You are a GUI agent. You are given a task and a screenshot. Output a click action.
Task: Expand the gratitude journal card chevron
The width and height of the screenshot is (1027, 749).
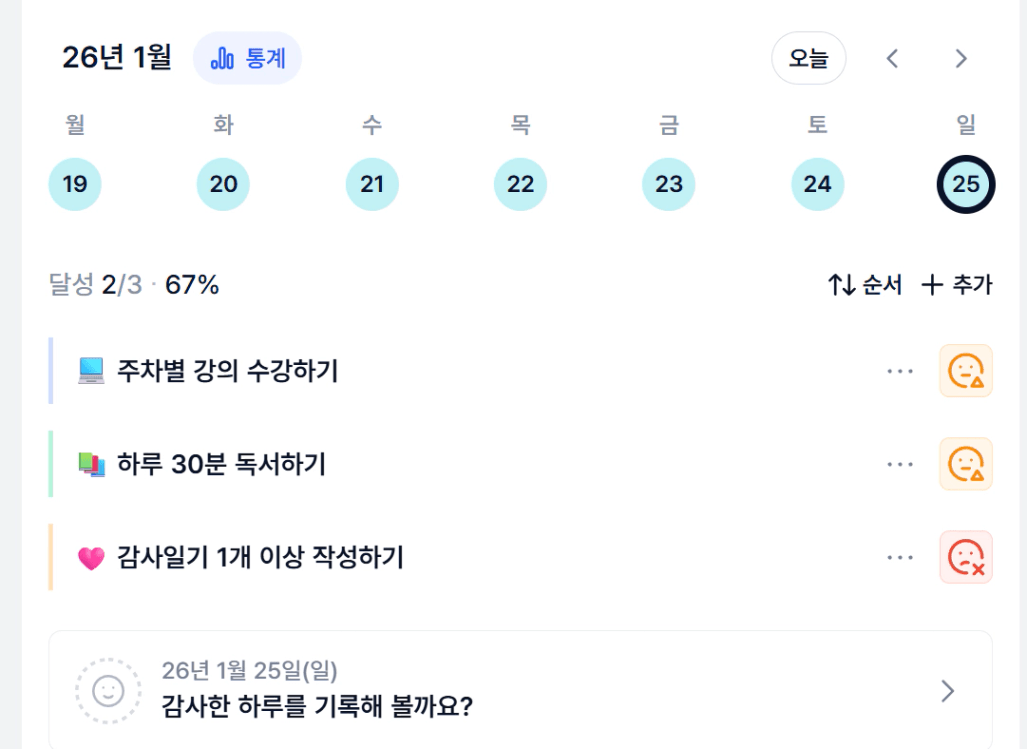pos(948,691)
